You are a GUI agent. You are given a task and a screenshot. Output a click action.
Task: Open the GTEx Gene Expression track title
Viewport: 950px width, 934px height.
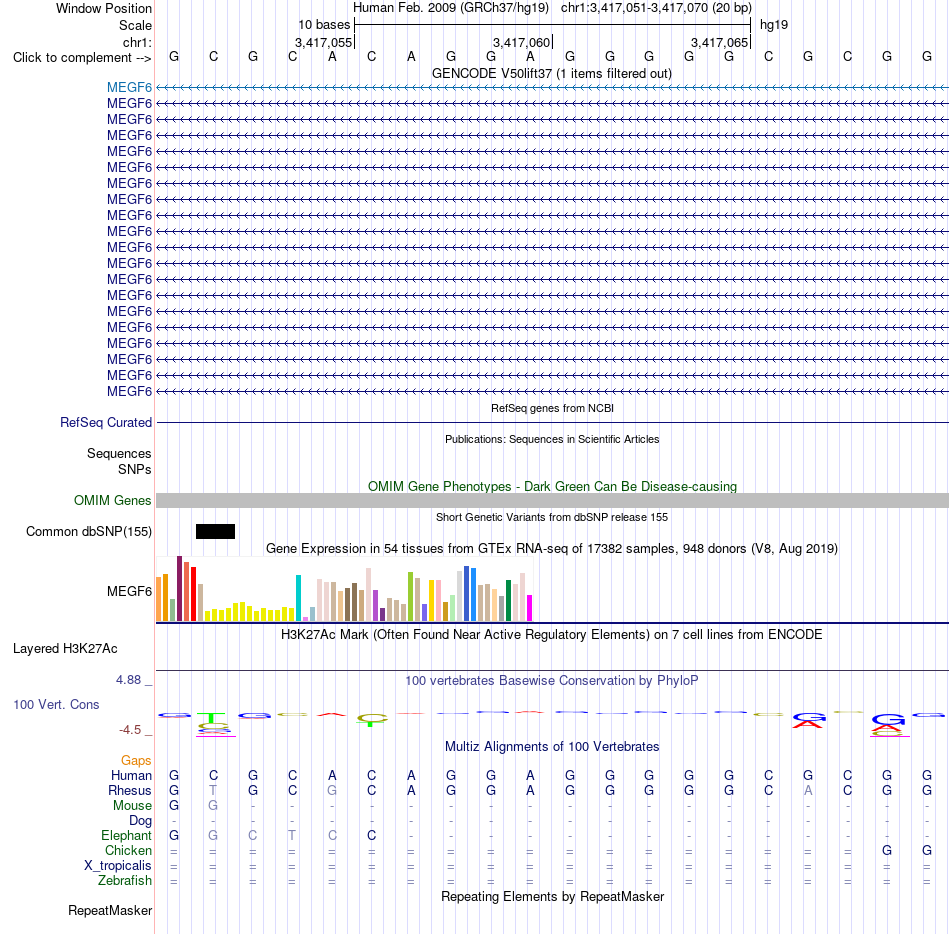pos(552,548)
